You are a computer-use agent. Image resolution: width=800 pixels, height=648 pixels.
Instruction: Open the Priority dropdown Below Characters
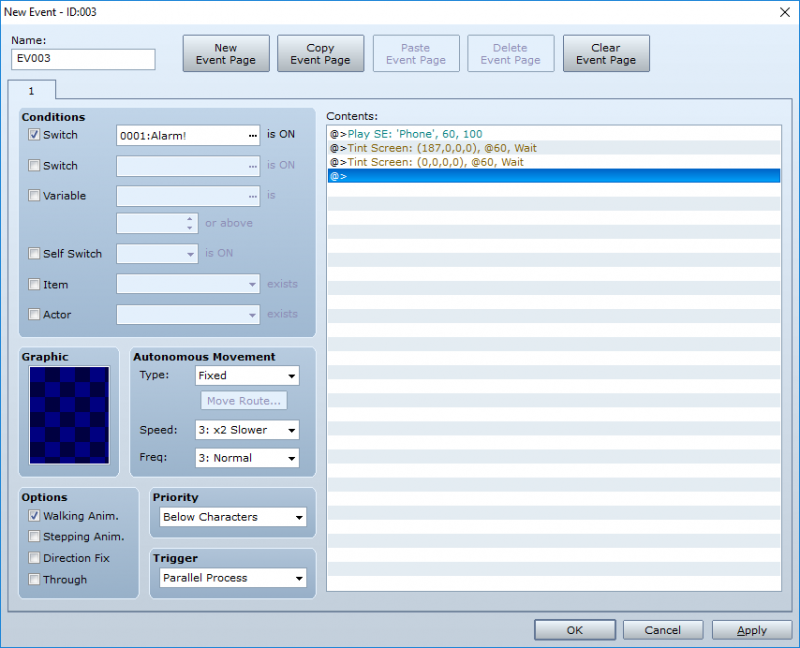pos(233,517)
